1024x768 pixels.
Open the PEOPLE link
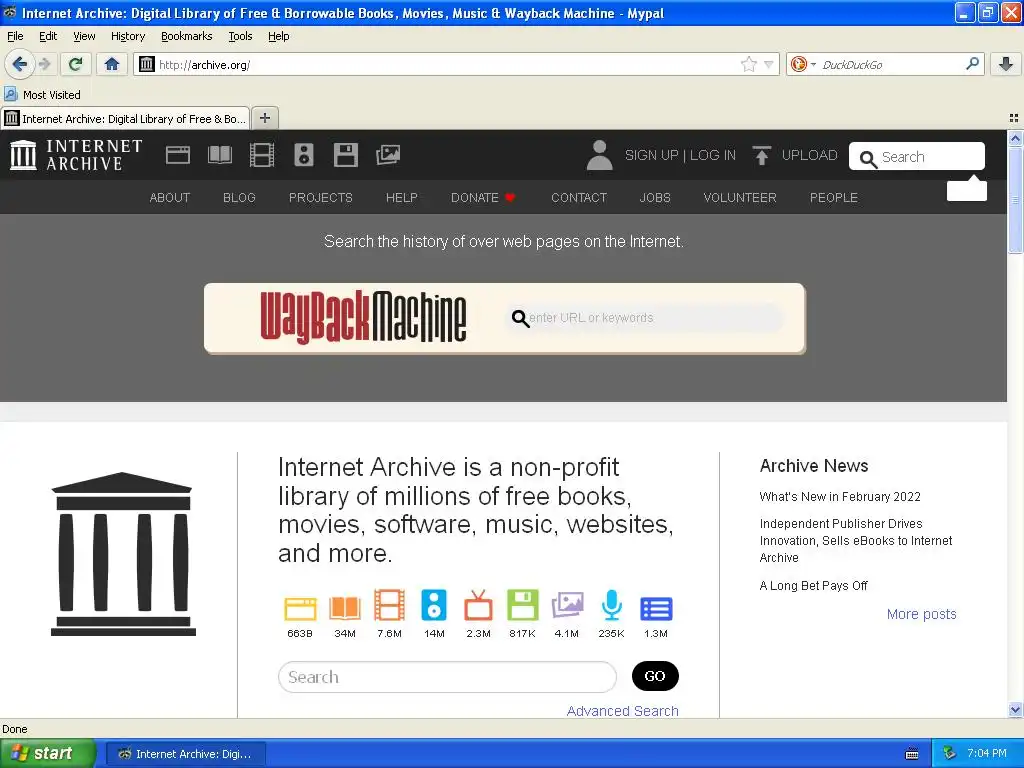coord(834,197)
